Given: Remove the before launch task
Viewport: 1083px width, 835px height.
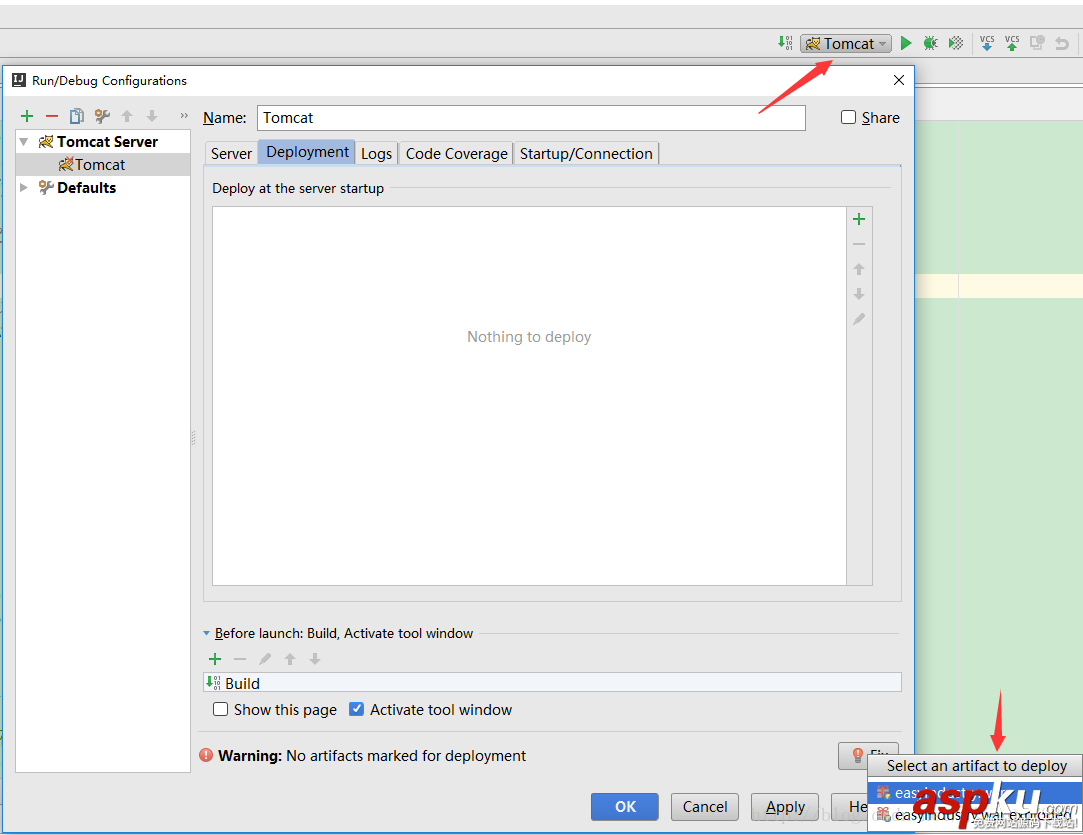Looking at the screenshot, I should tap(240, 659).
